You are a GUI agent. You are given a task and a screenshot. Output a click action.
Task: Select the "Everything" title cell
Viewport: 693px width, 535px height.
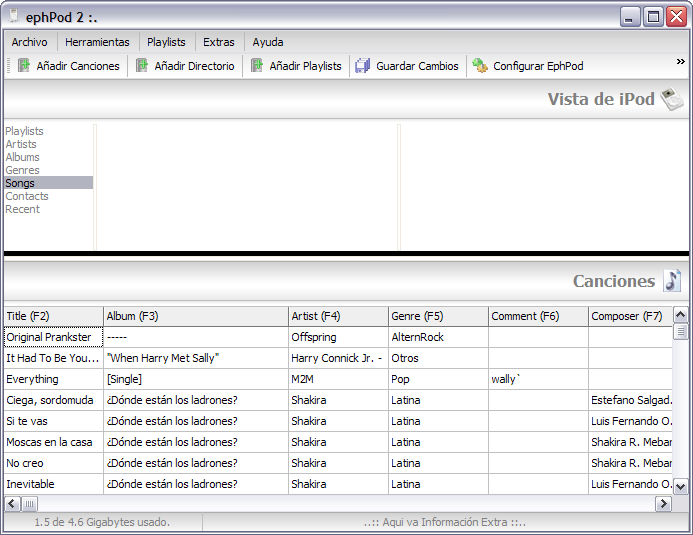coord(53,379)
